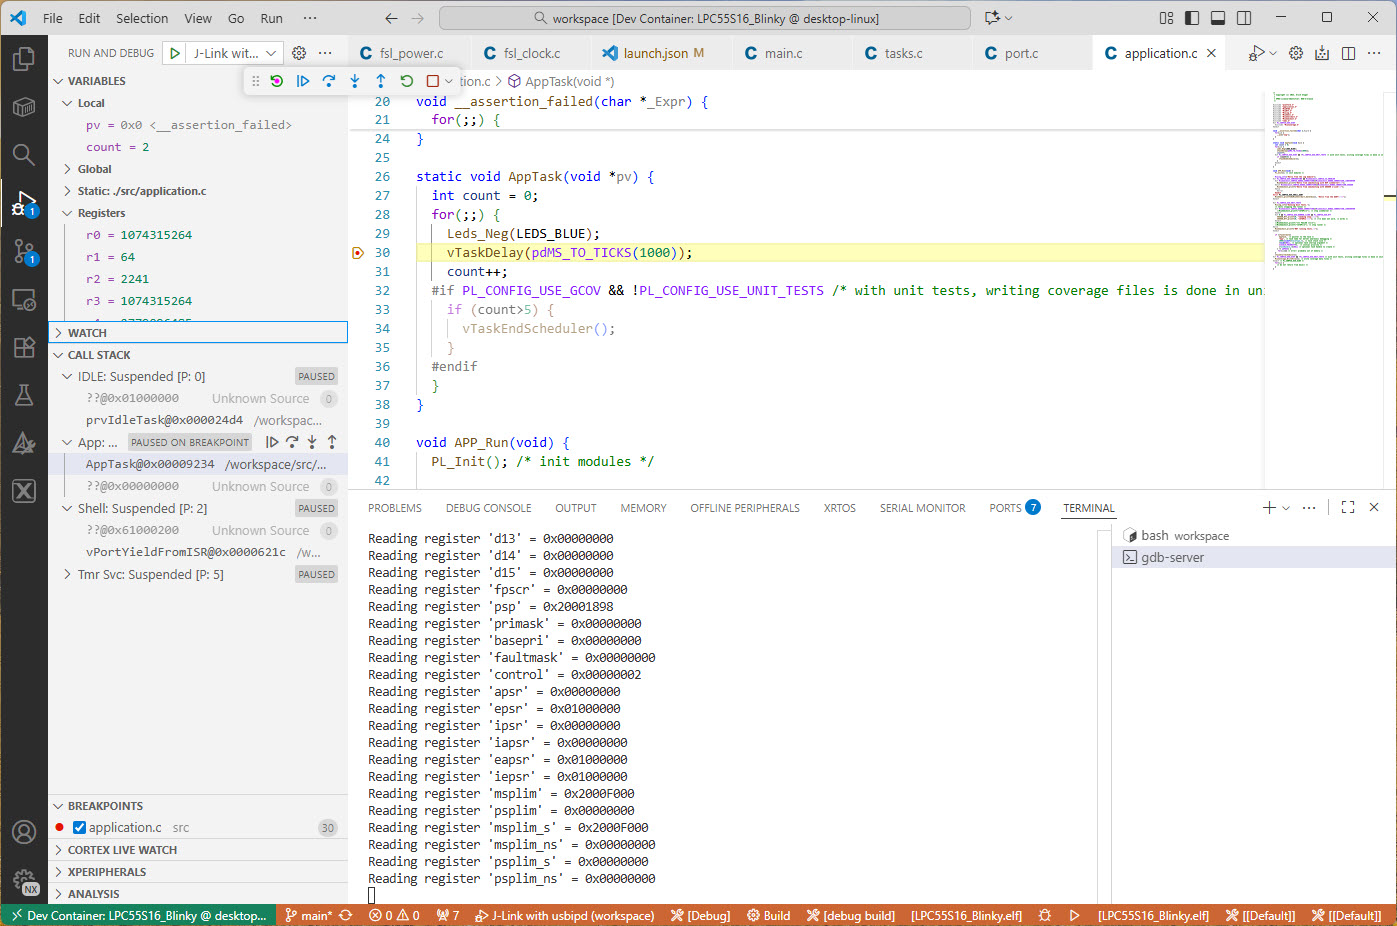Toggle the primary side bar layout button
This screenshot has height=926, width=1397.
[x=1192, y=18]
